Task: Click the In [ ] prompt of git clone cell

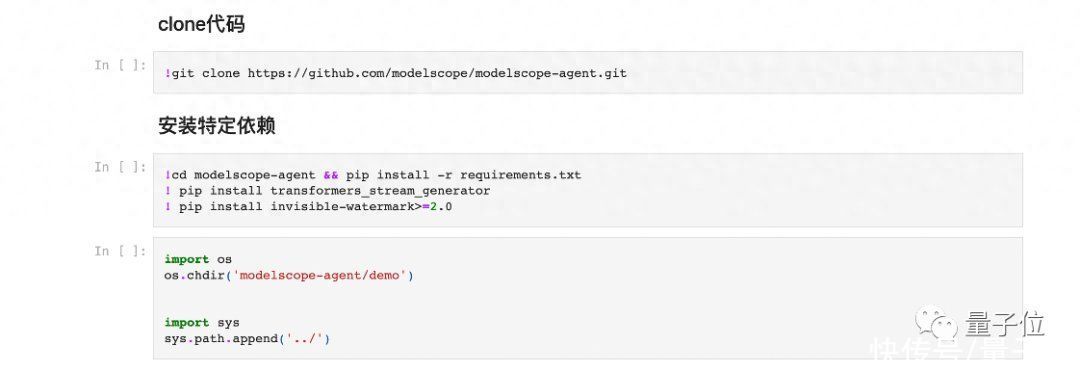Action: point(121,65)
